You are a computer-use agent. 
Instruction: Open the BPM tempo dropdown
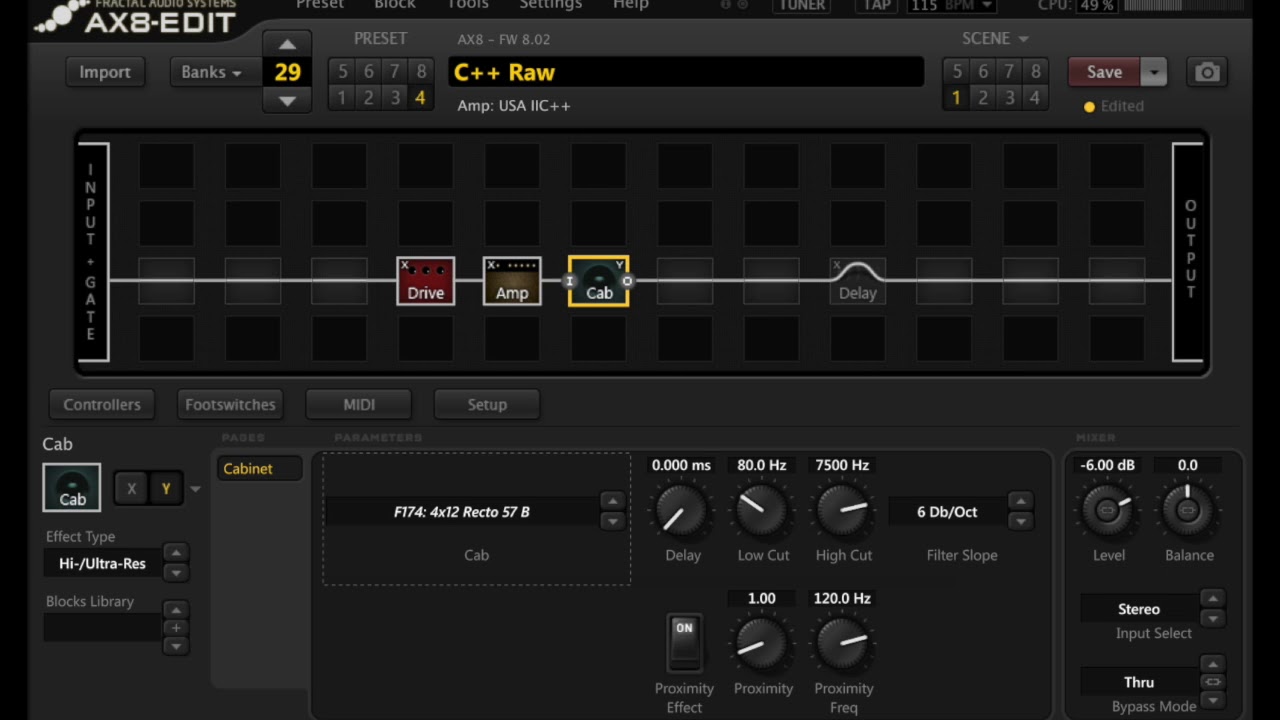point(951,5)
